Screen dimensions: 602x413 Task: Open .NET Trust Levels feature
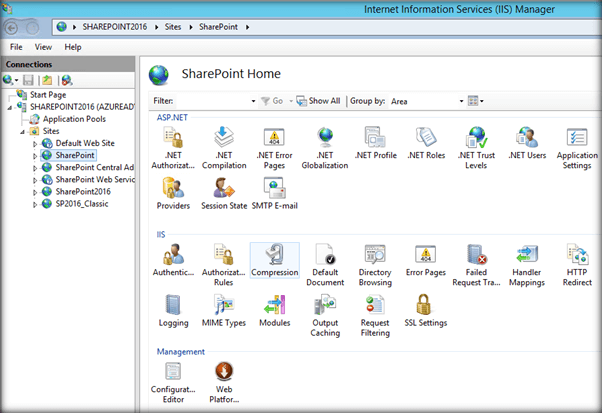point(476,148)
